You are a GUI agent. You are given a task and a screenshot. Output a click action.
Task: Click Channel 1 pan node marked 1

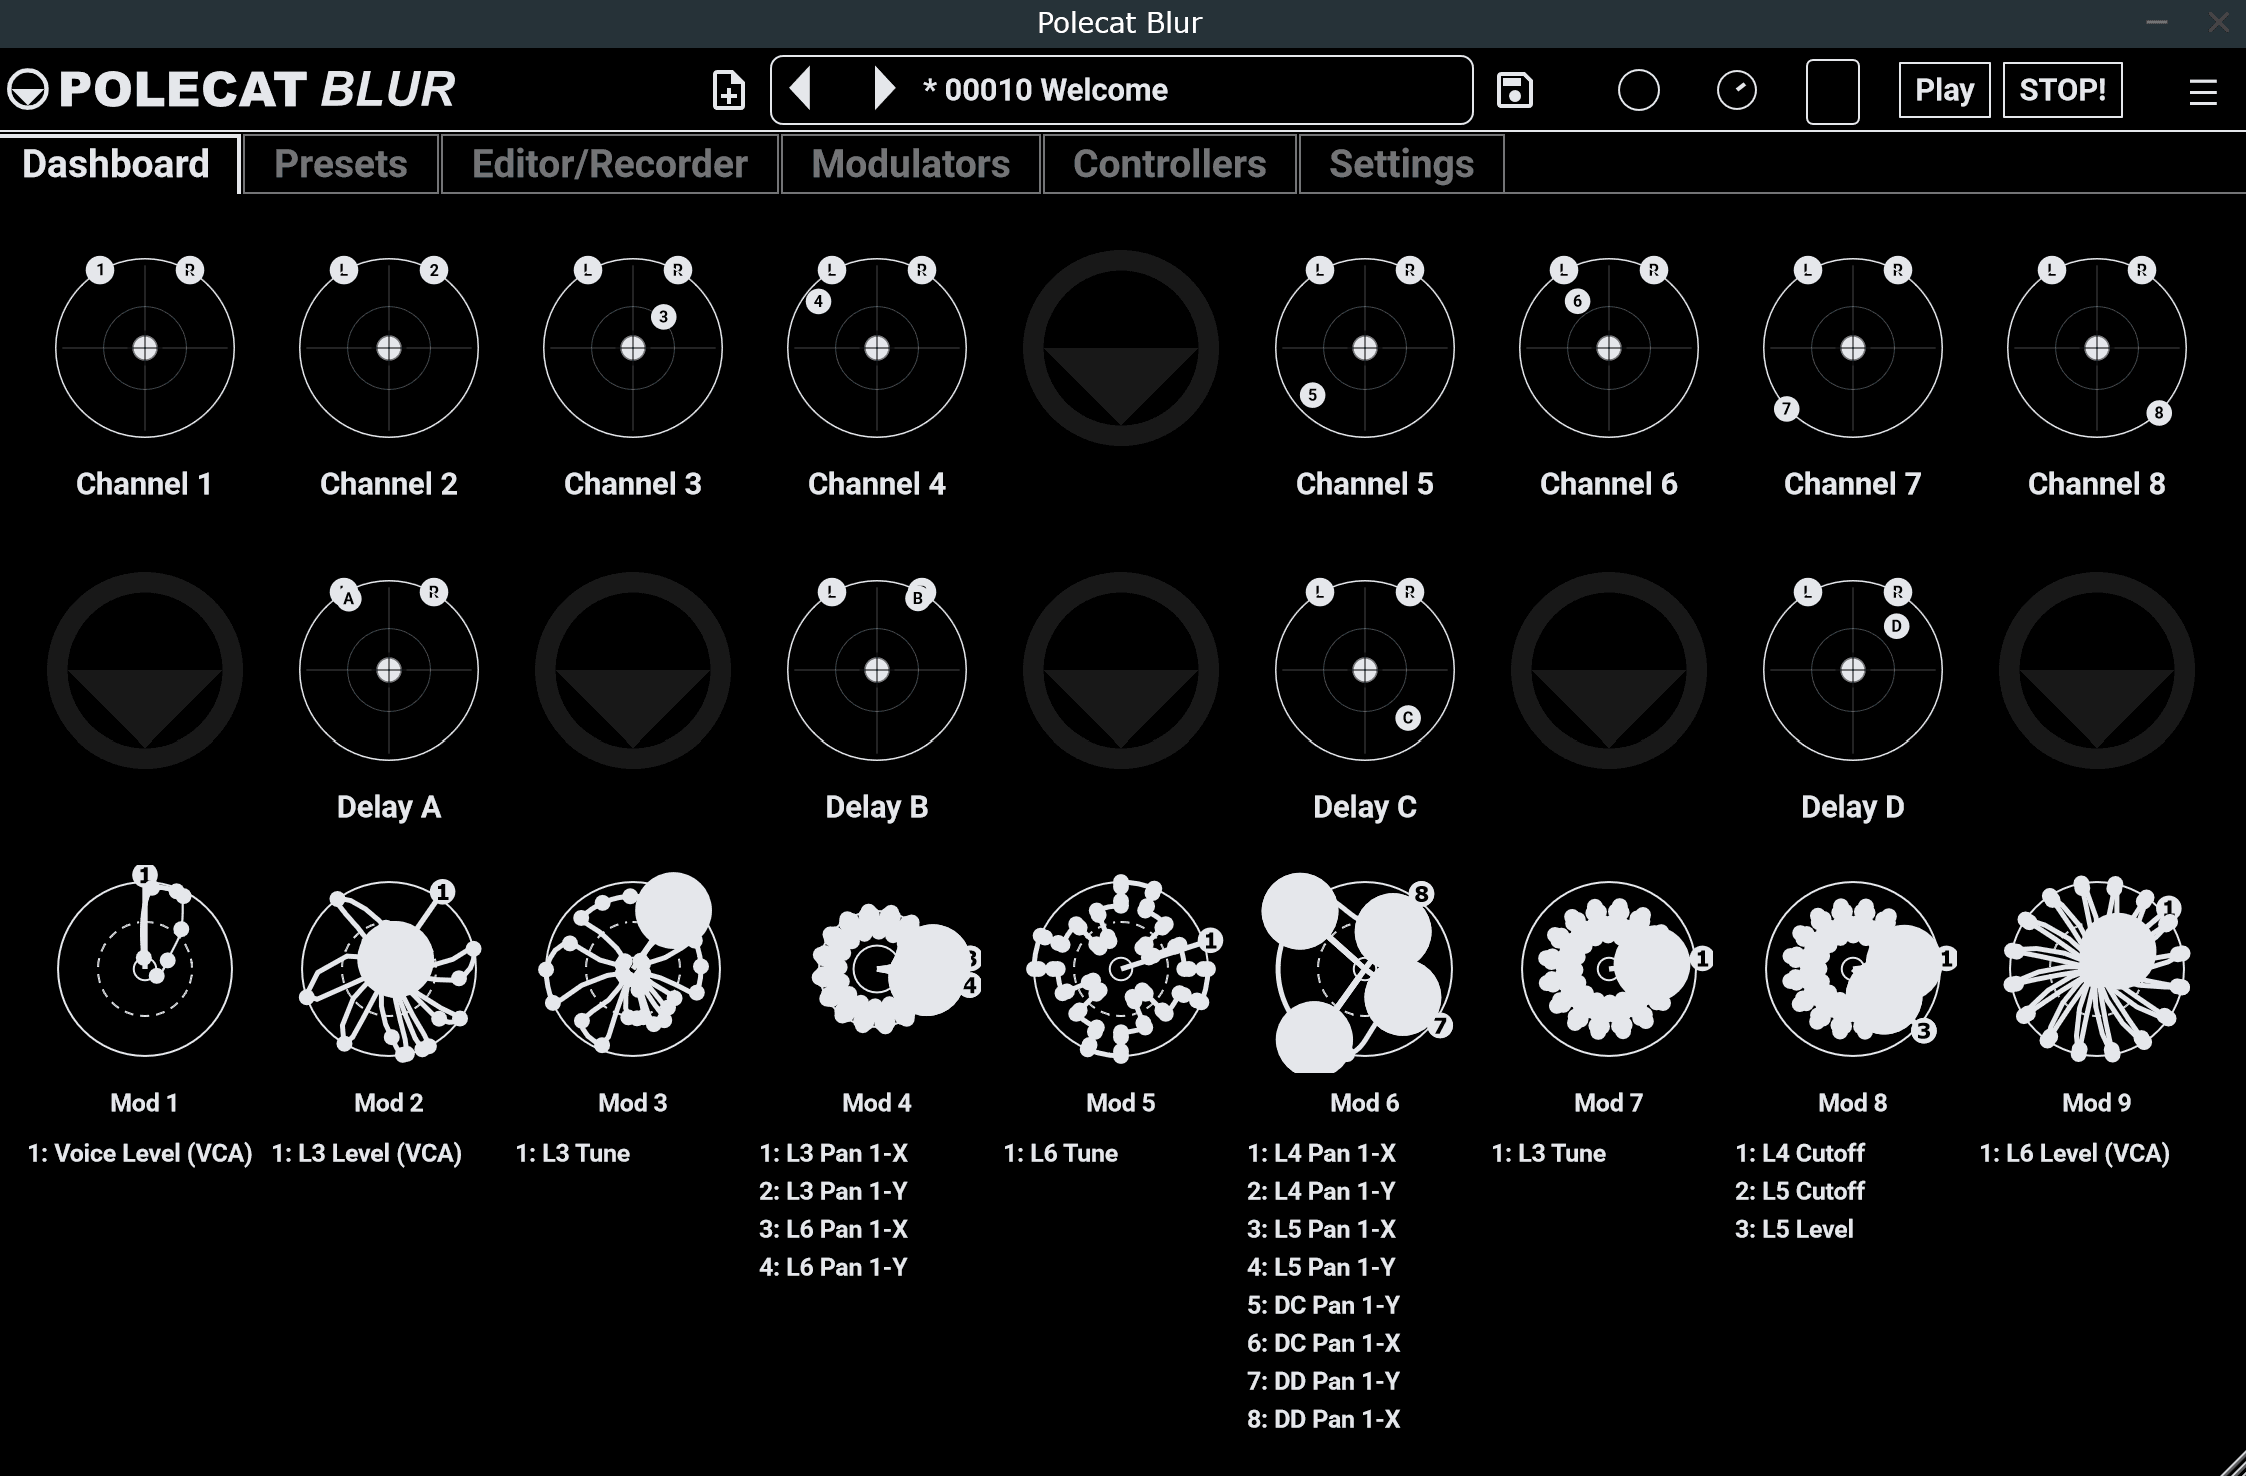point(100,270)
